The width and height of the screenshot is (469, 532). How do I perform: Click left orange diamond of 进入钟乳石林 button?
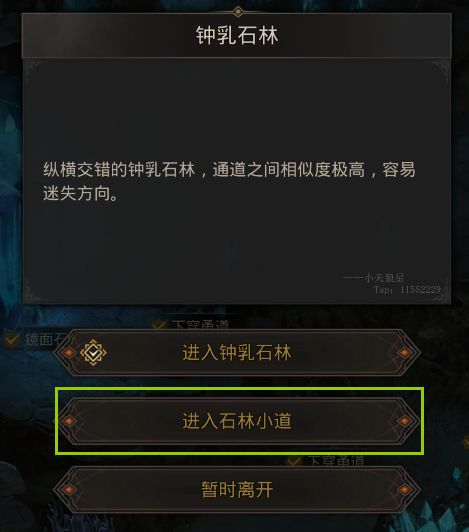click(69, 353)
